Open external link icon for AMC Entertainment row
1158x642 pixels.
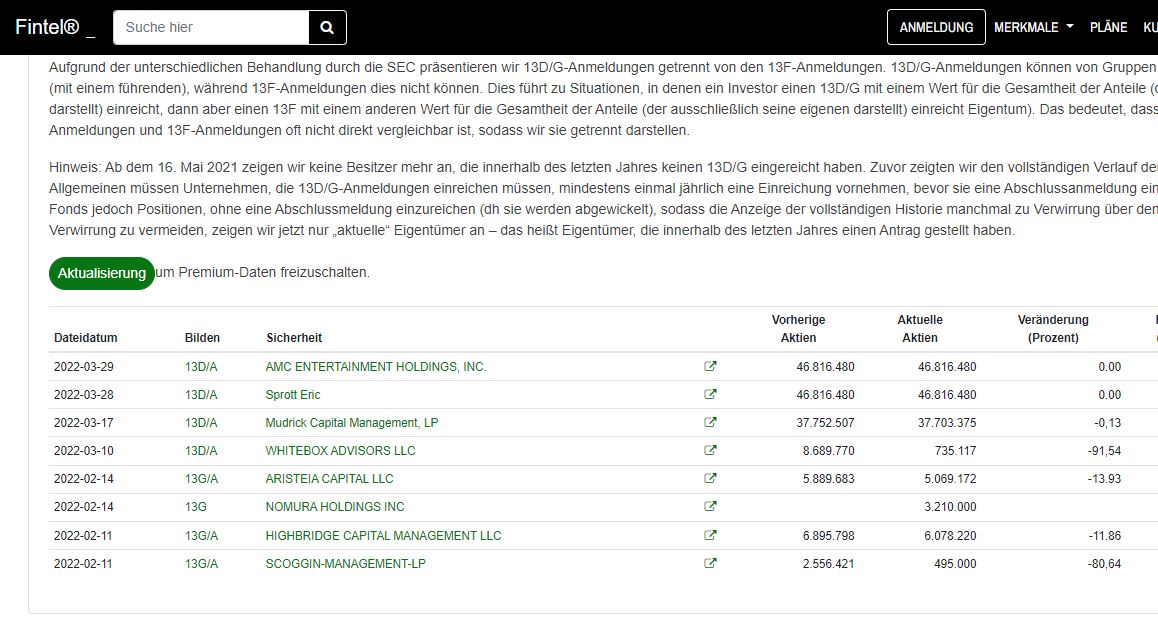coord(710,367)
